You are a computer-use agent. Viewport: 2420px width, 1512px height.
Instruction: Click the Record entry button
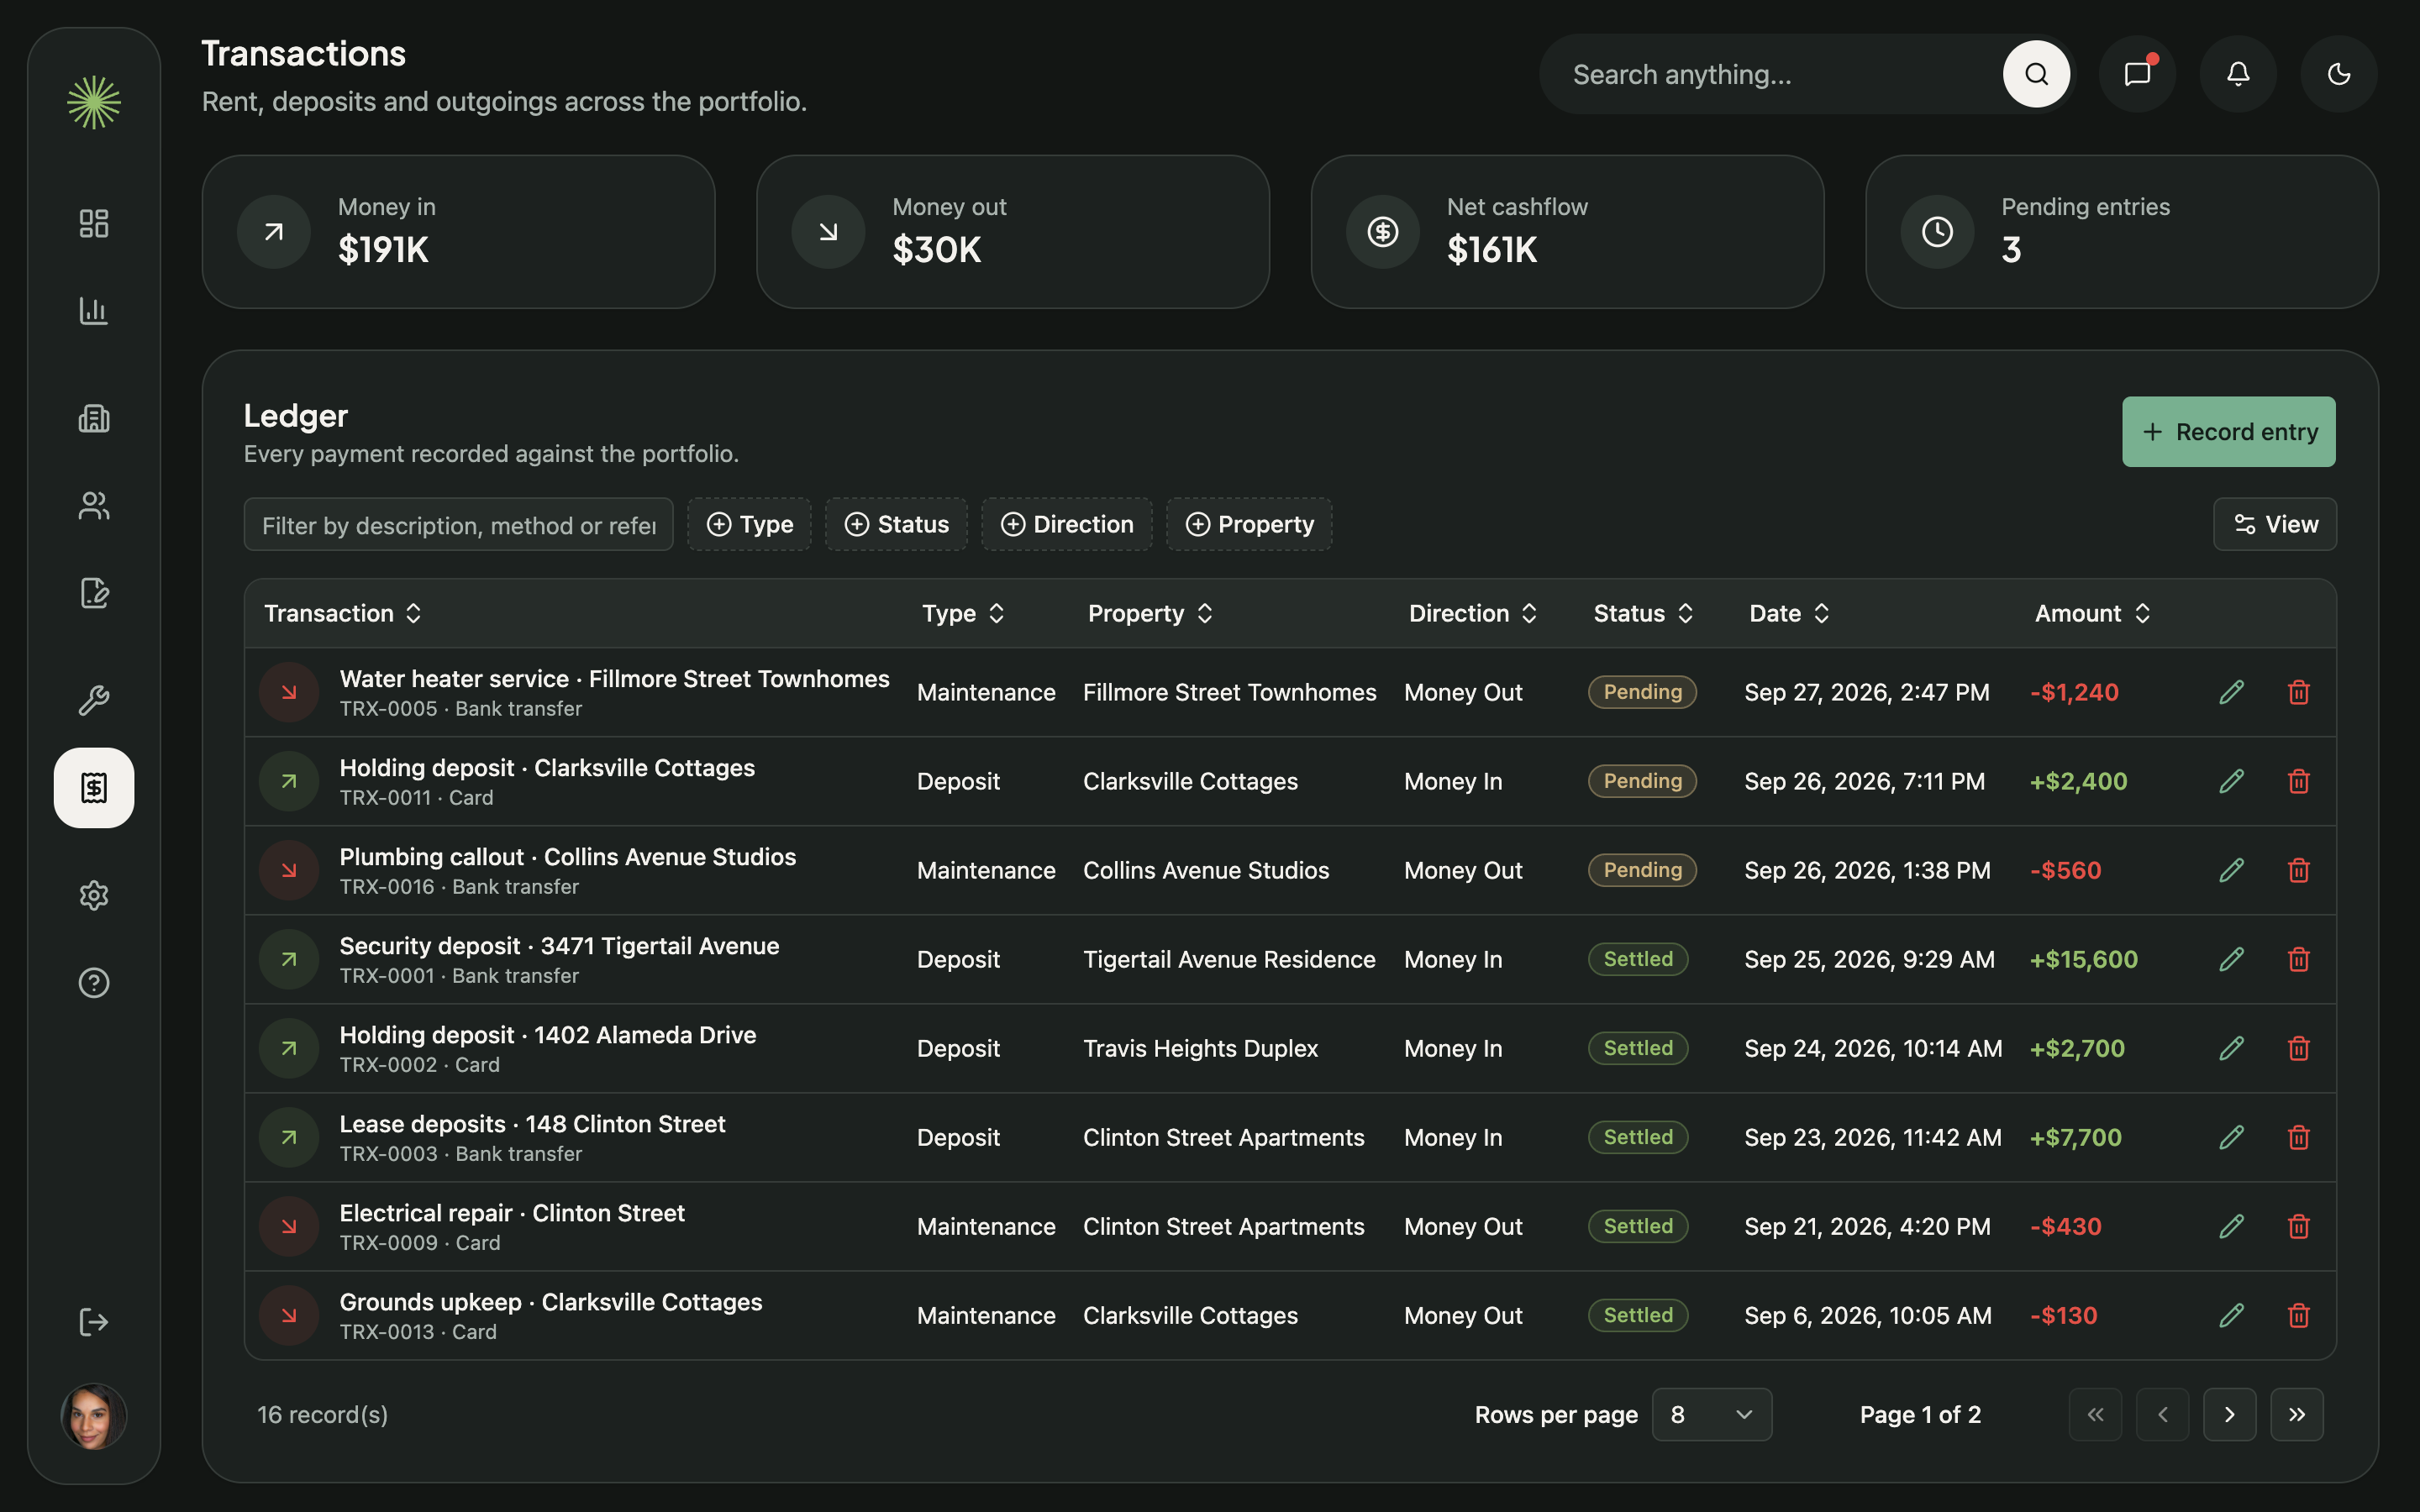point(2229,432)
